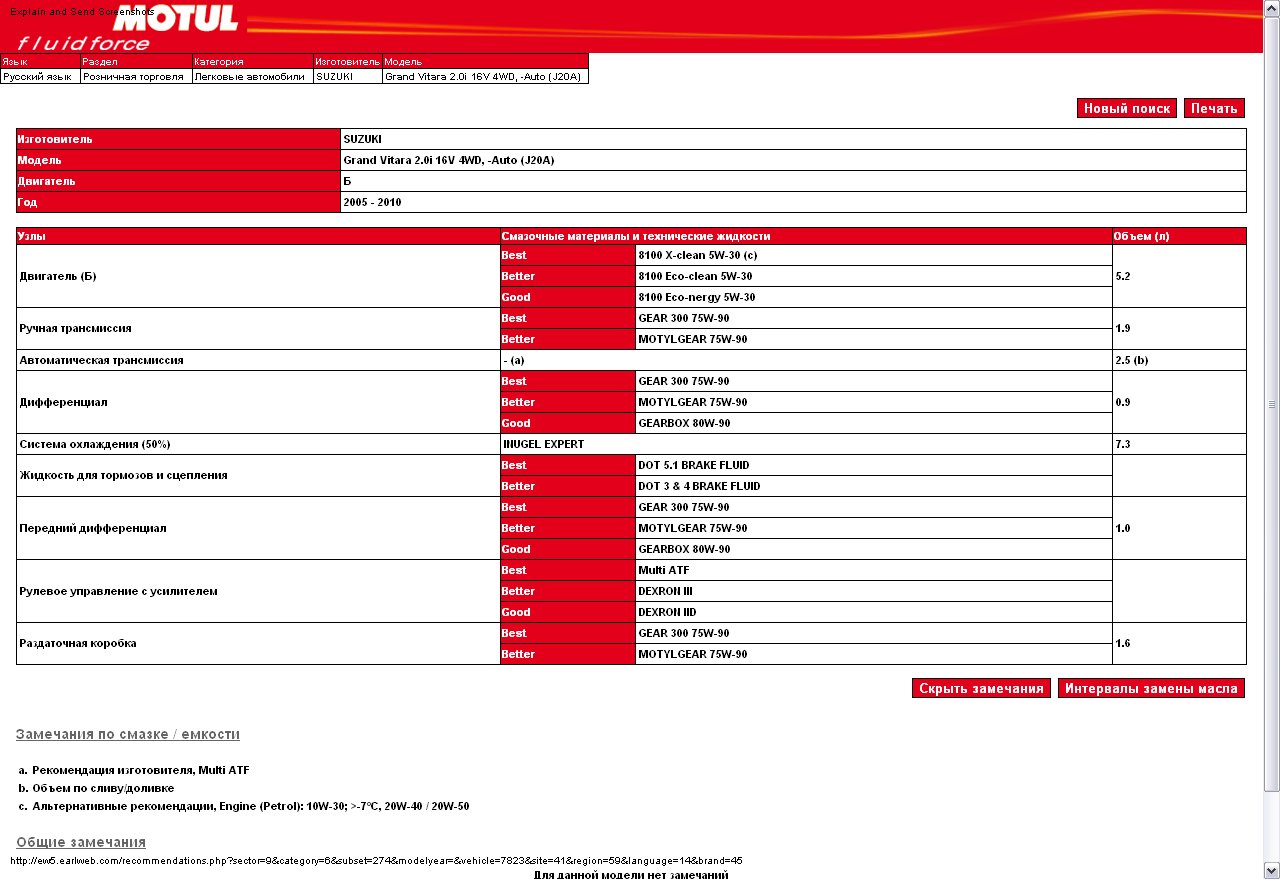Click Двигатель (Б) row label

click(x=58, y=276)
